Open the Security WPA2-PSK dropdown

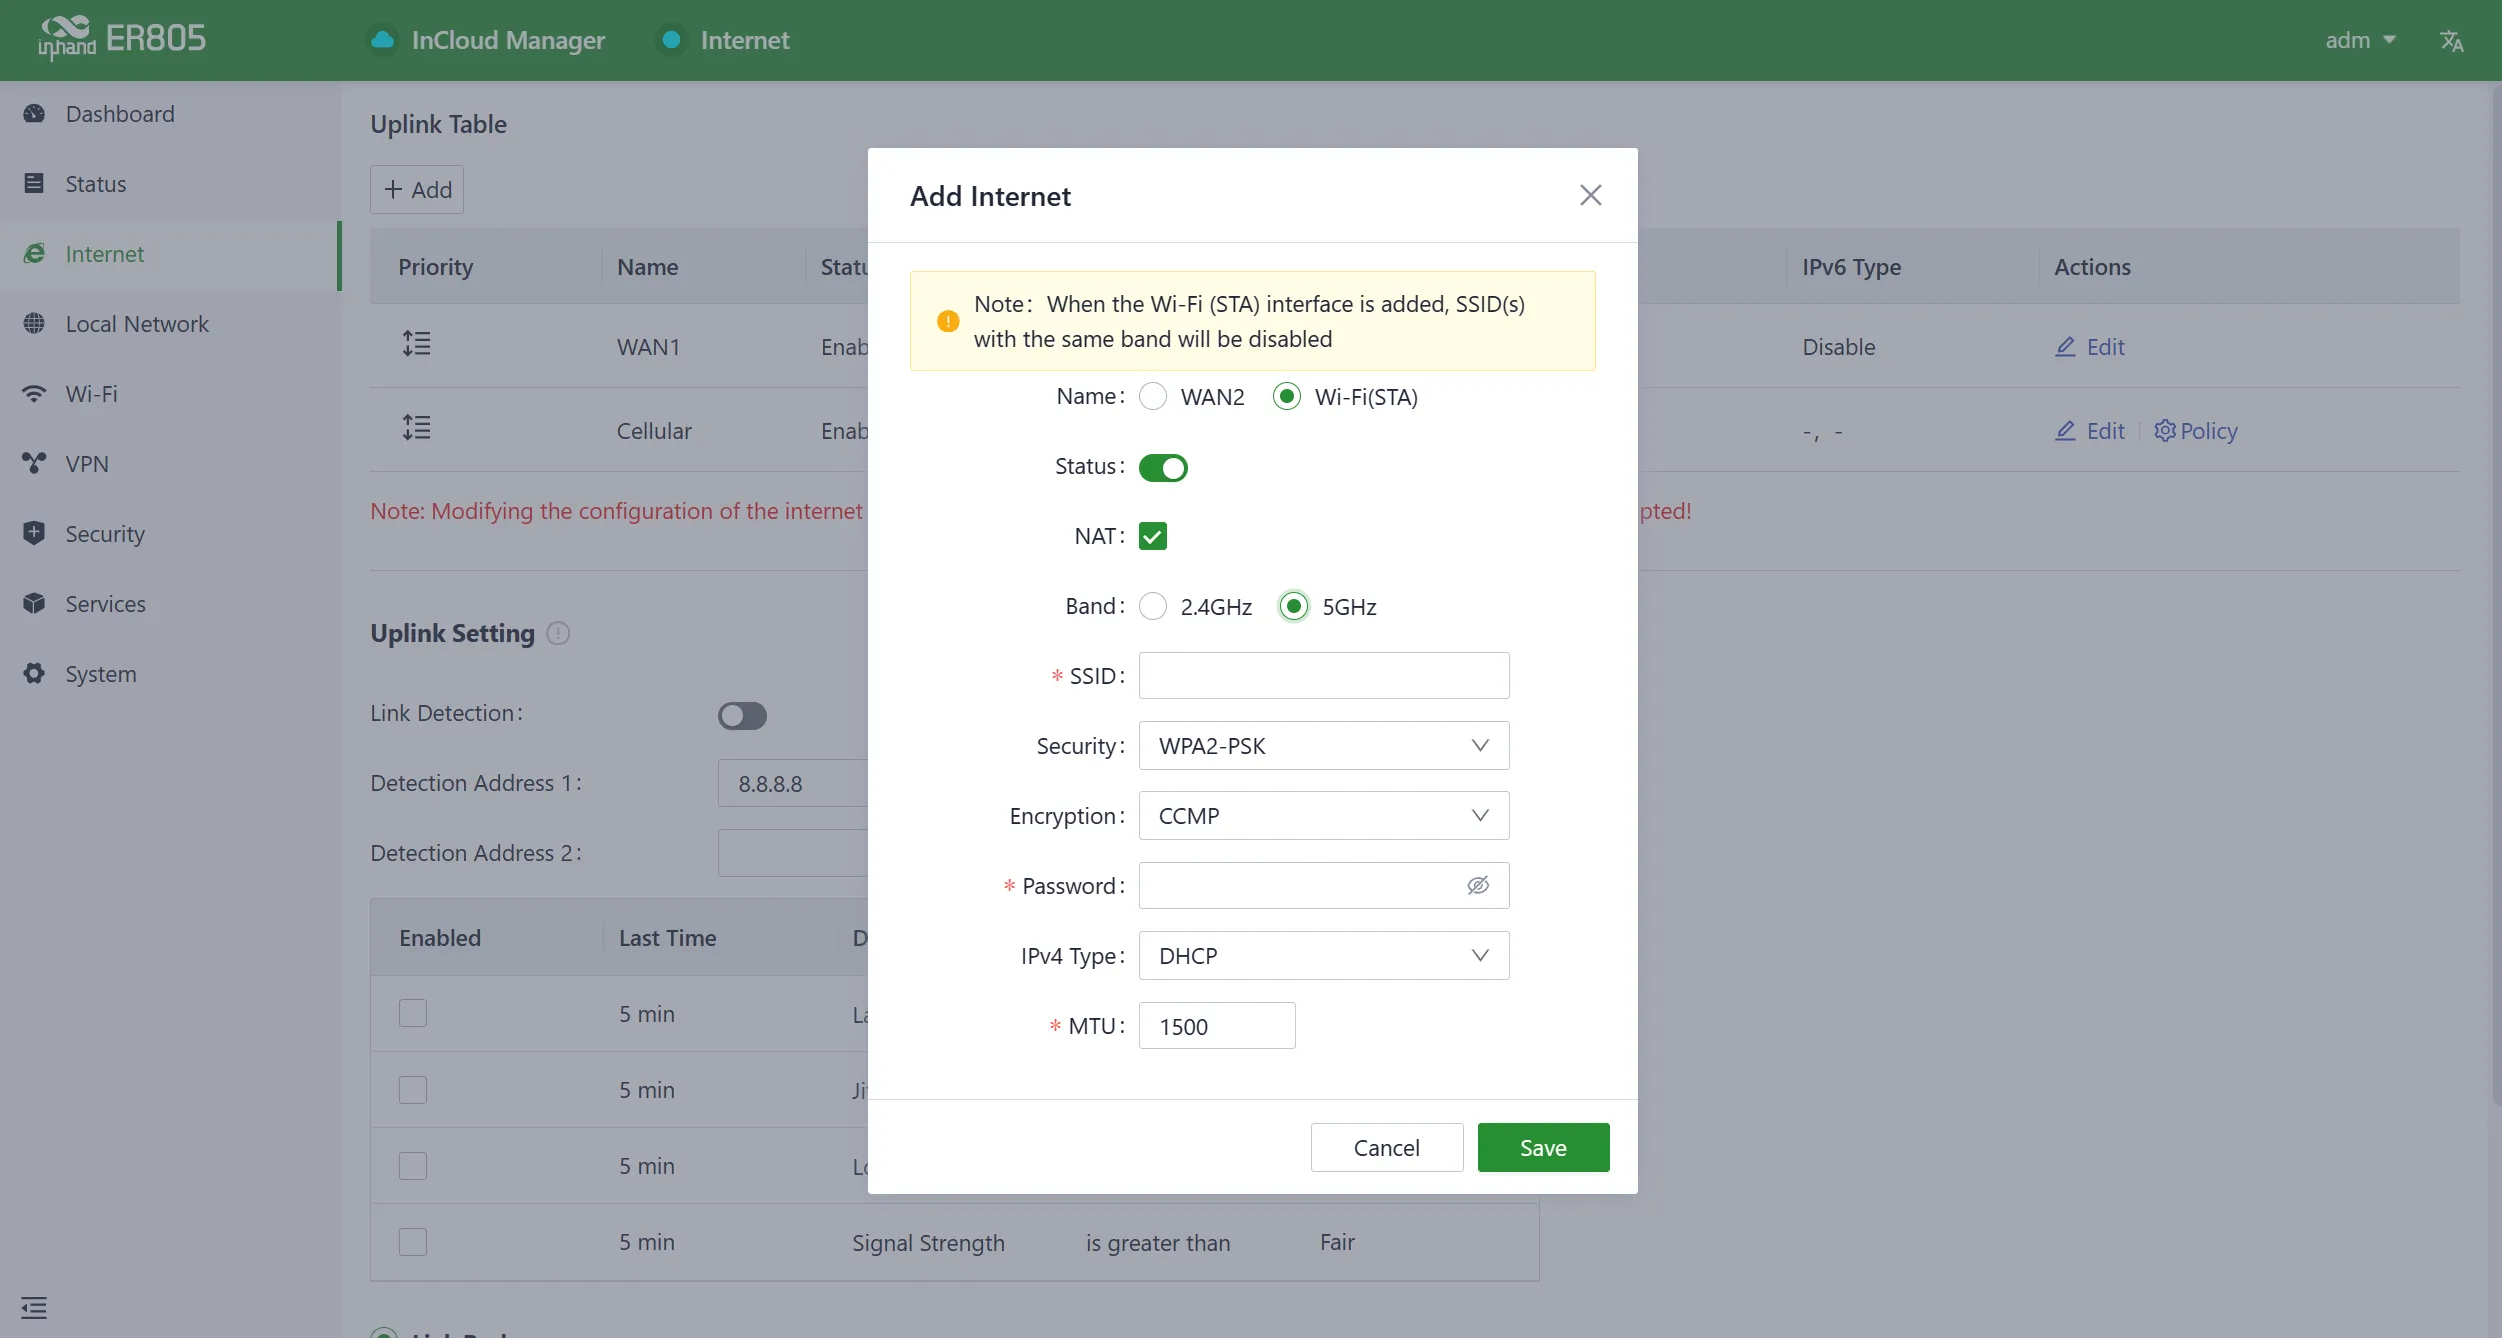click(1324, 746)
